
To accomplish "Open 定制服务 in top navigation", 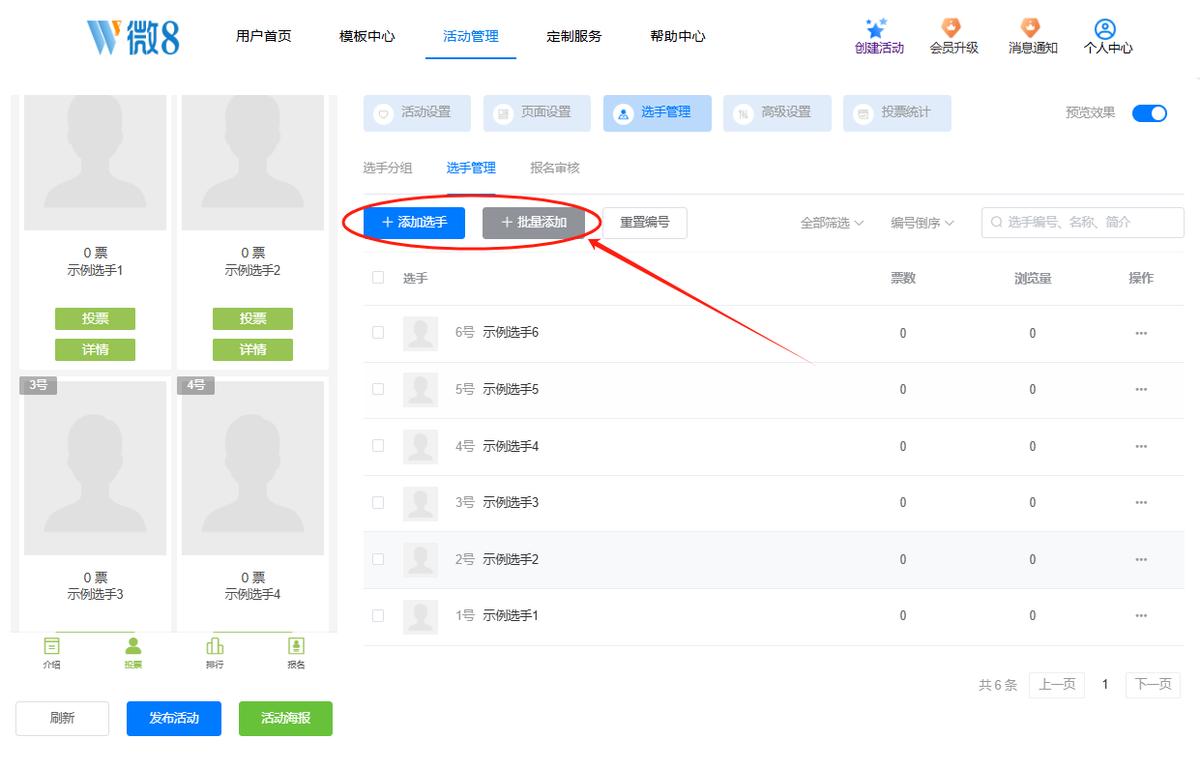I will 574,37.
